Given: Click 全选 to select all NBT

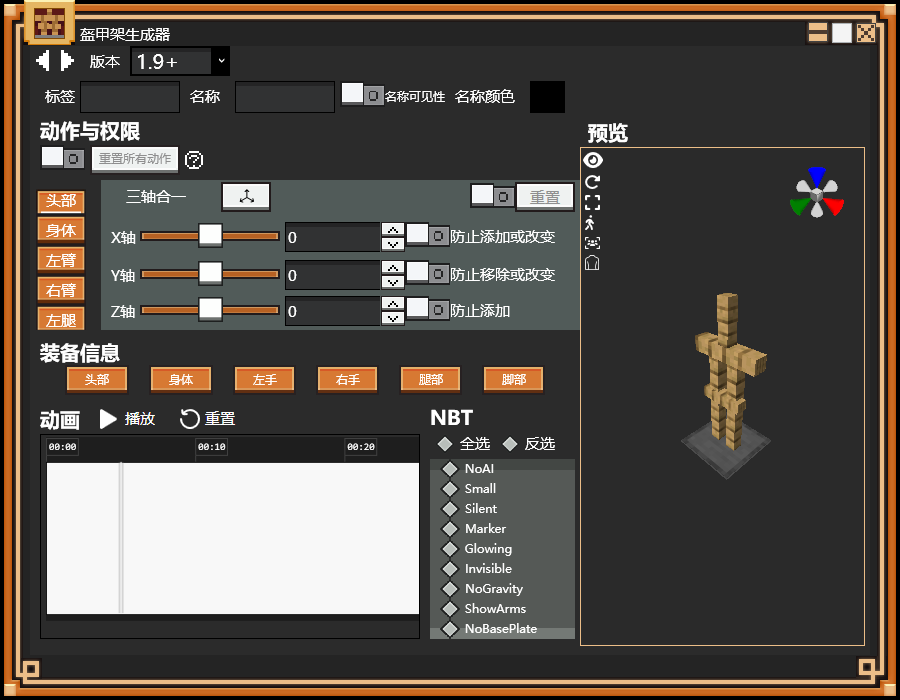Looking at the screenshot, I should pyautogui.click(x=464, y=444).
